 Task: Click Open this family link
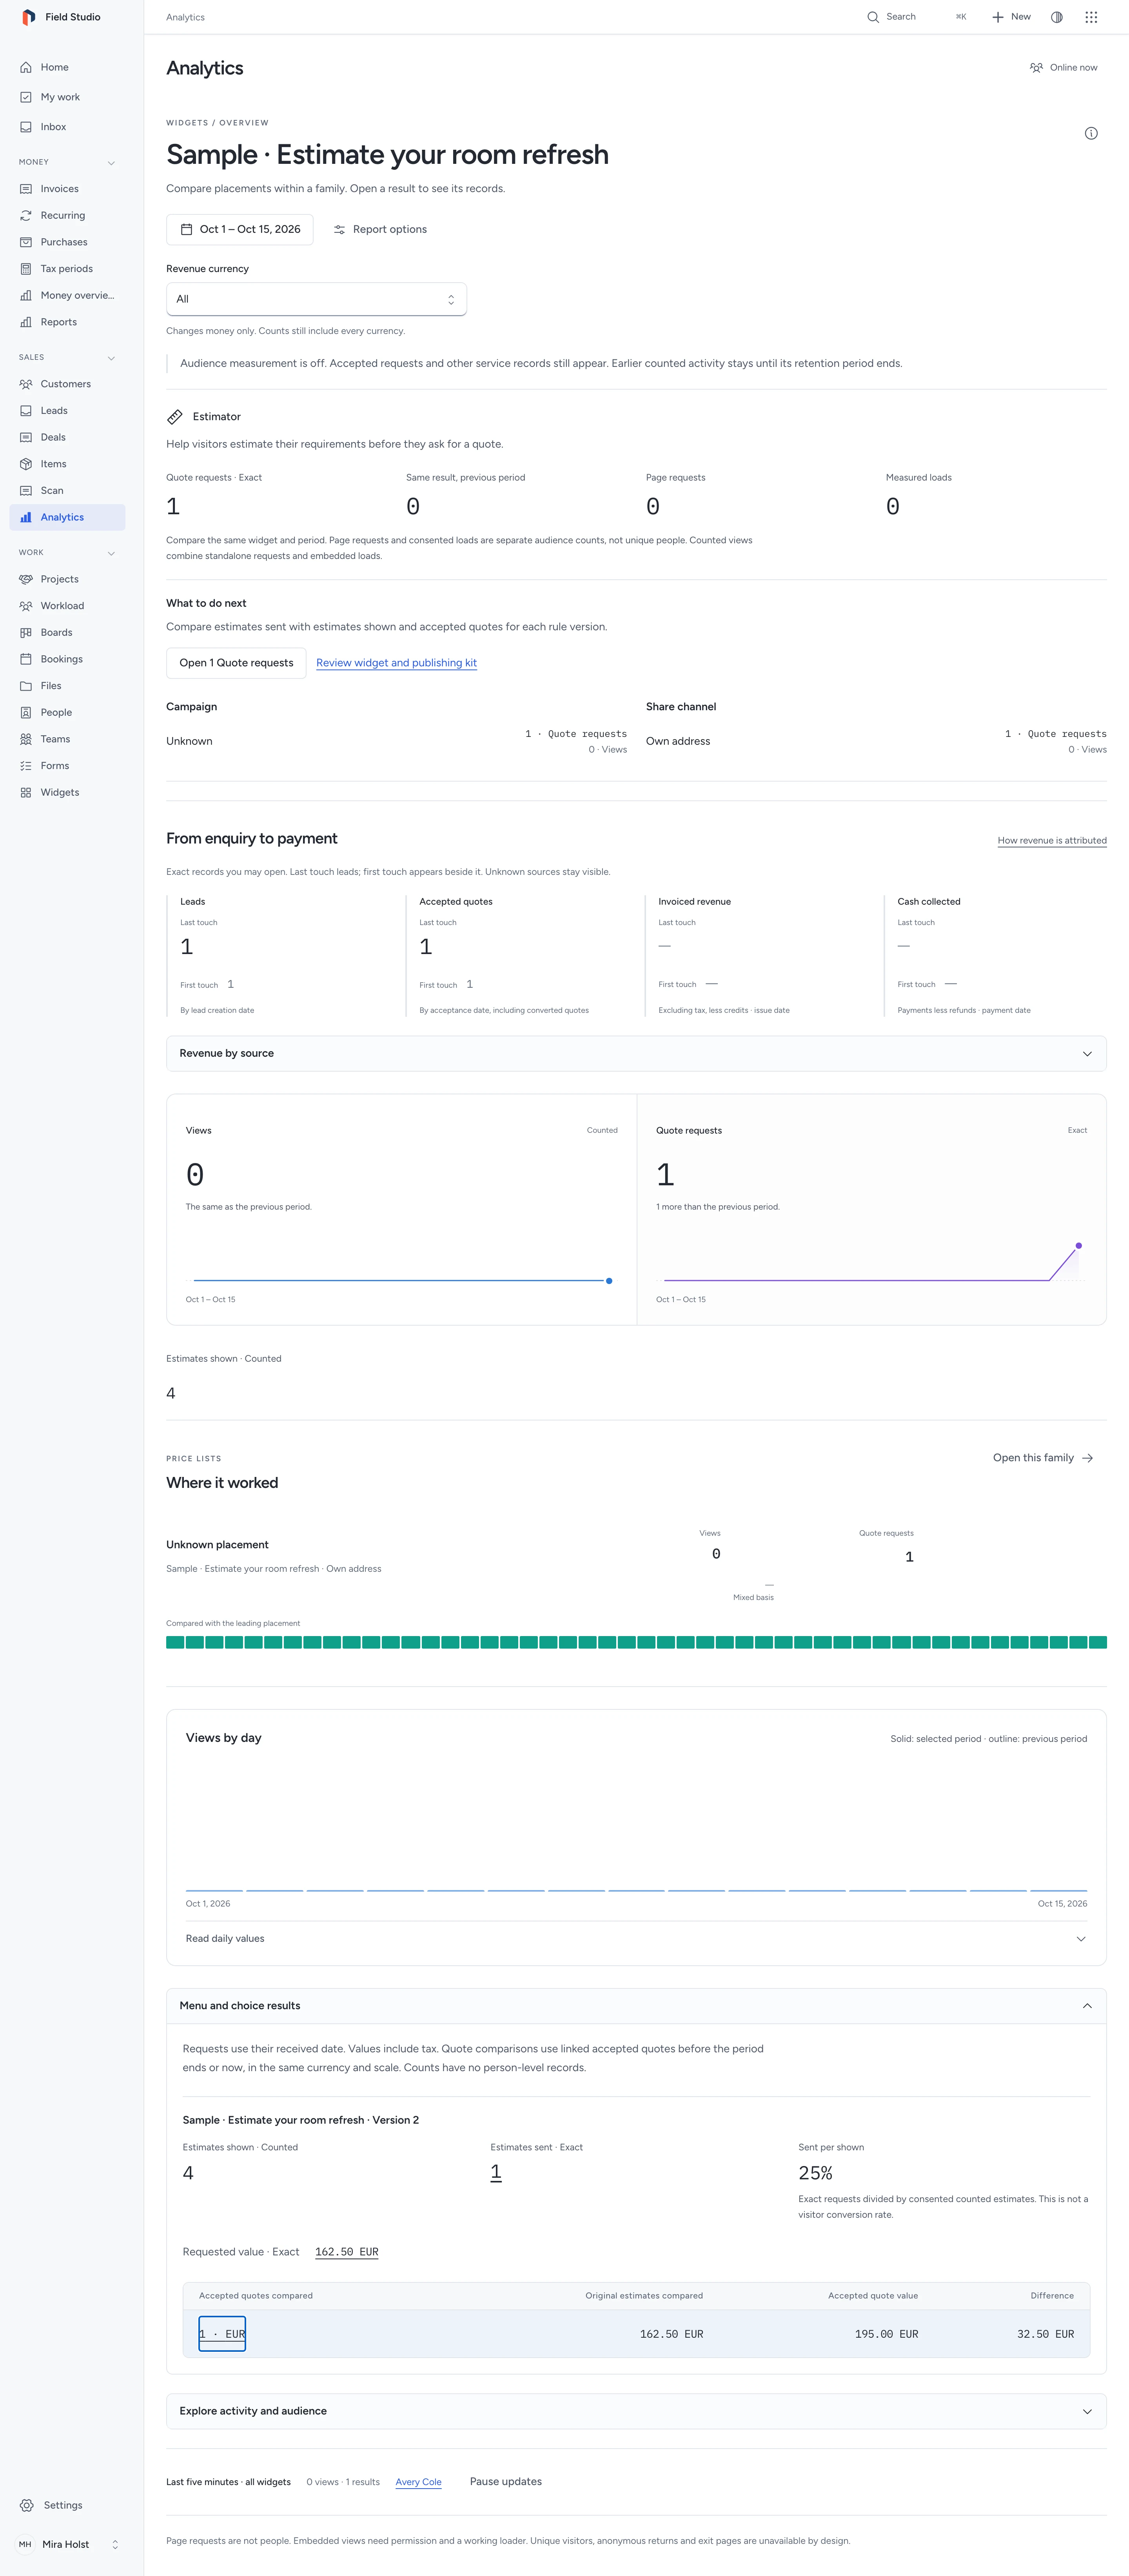click(x=1043, y=1458)
